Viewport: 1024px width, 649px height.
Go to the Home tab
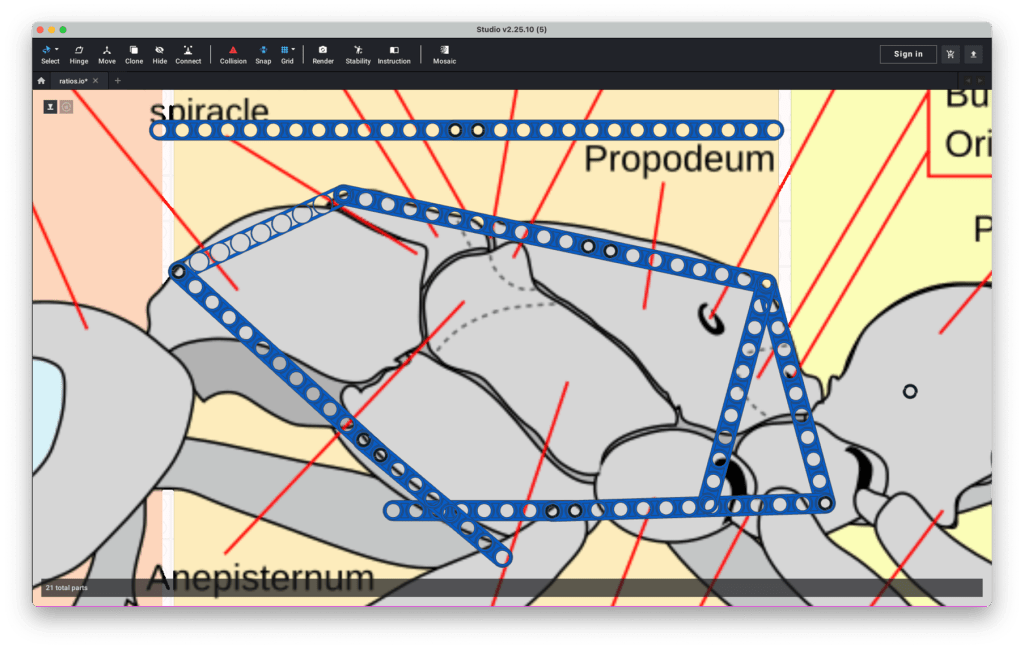tap(41, 81)
